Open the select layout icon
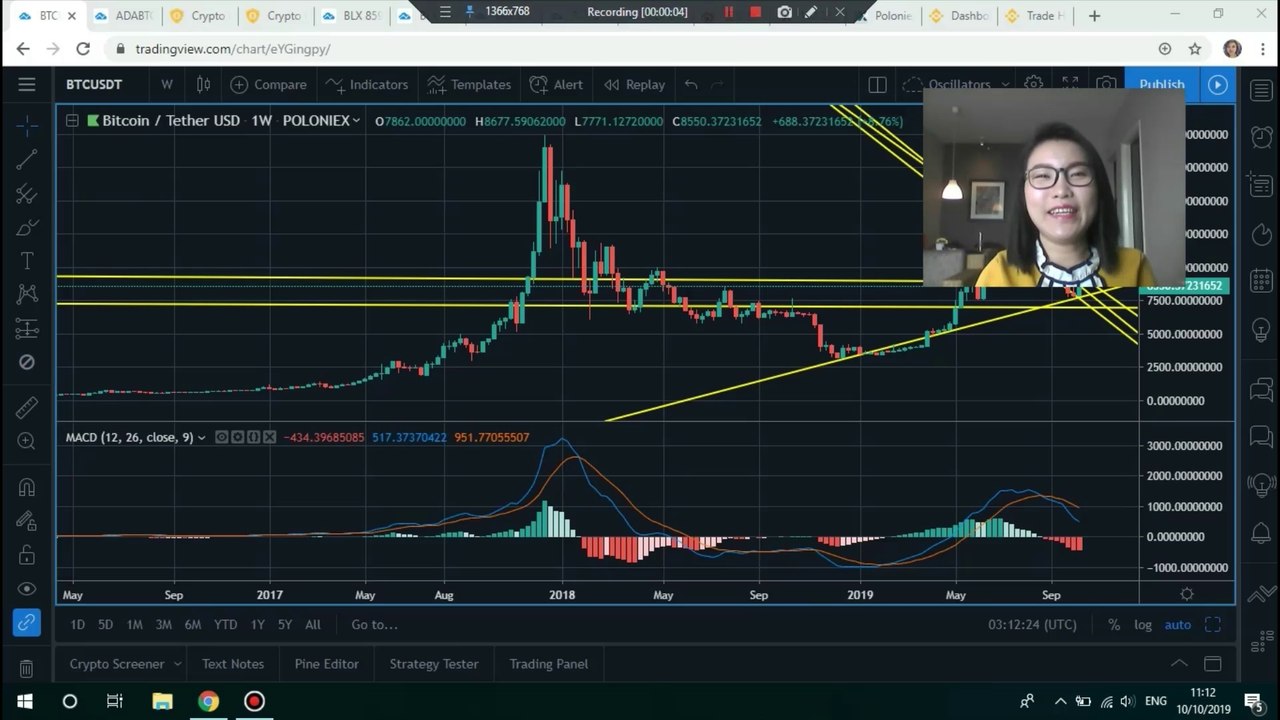This screenshot has height=720, width=1280. pos(877,85)
